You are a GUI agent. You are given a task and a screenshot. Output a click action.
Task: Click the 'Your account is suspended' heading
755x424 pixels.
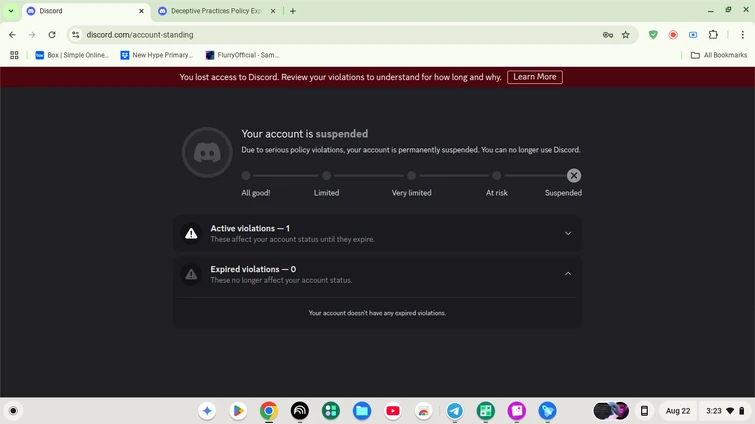304,134
